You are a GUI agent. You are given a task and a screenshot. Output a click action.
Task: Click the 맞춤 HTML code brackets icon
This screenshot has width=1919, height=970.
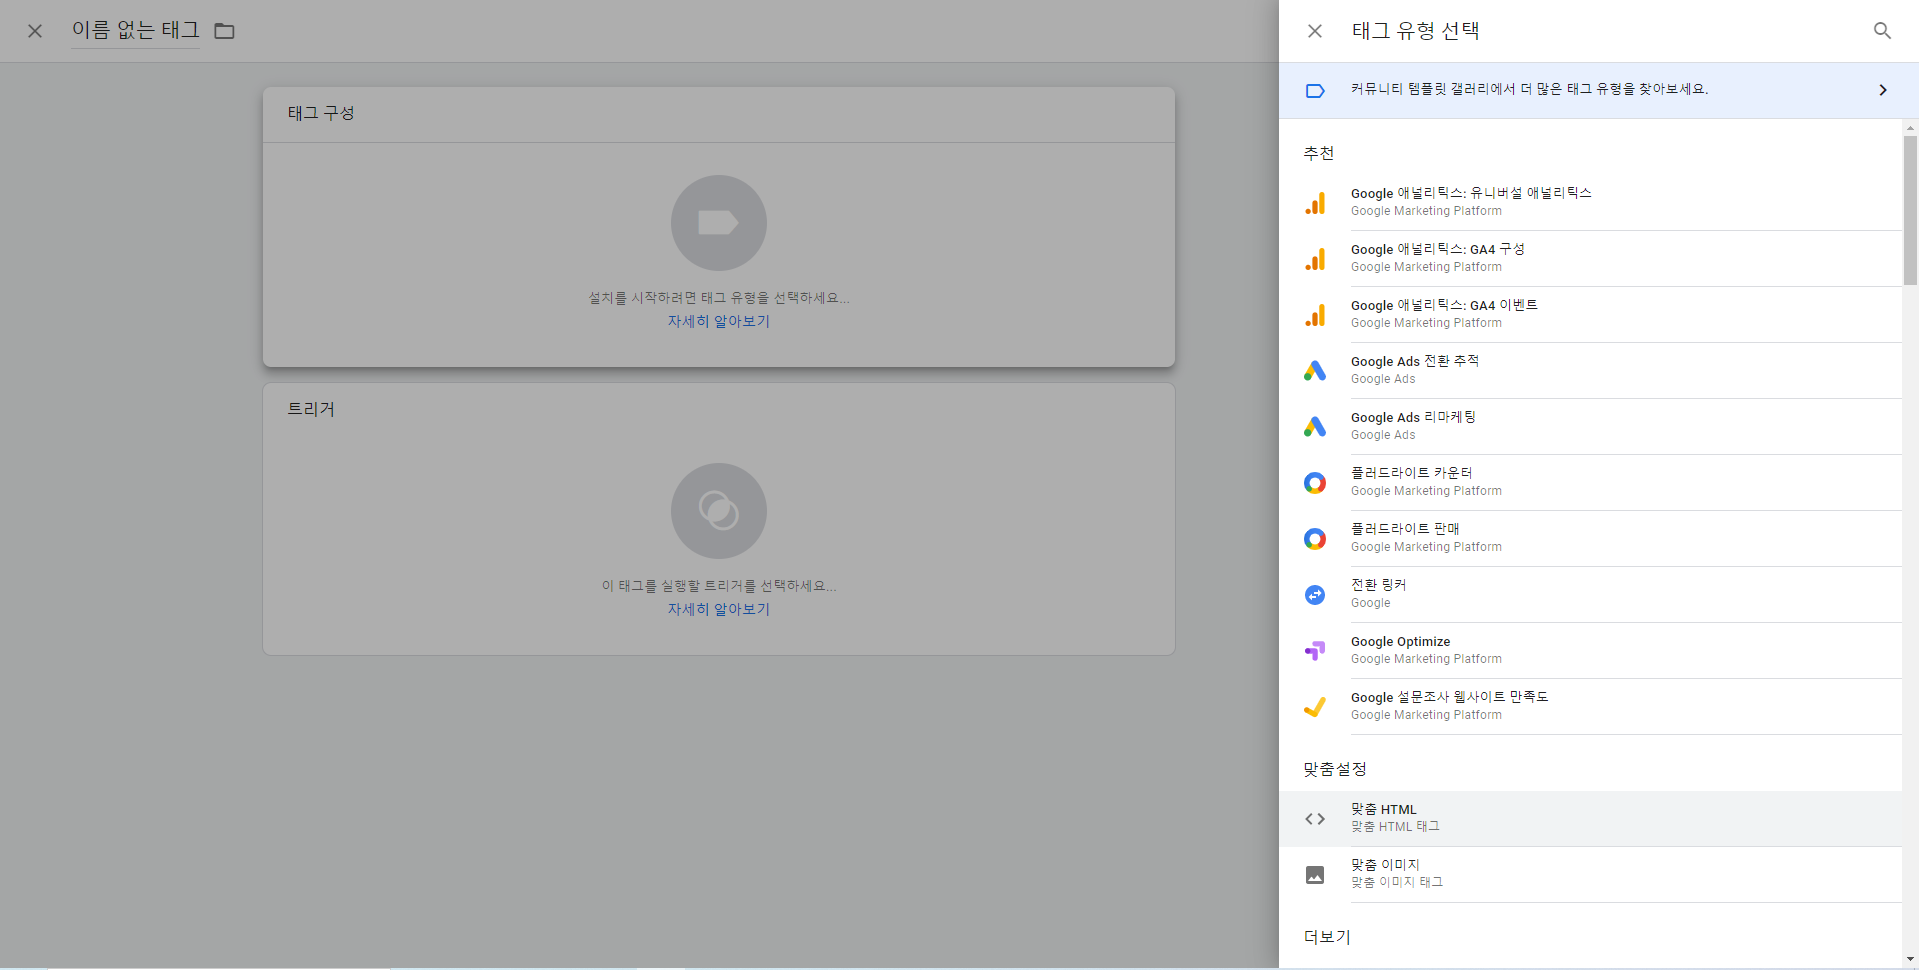click(1315, 819)
